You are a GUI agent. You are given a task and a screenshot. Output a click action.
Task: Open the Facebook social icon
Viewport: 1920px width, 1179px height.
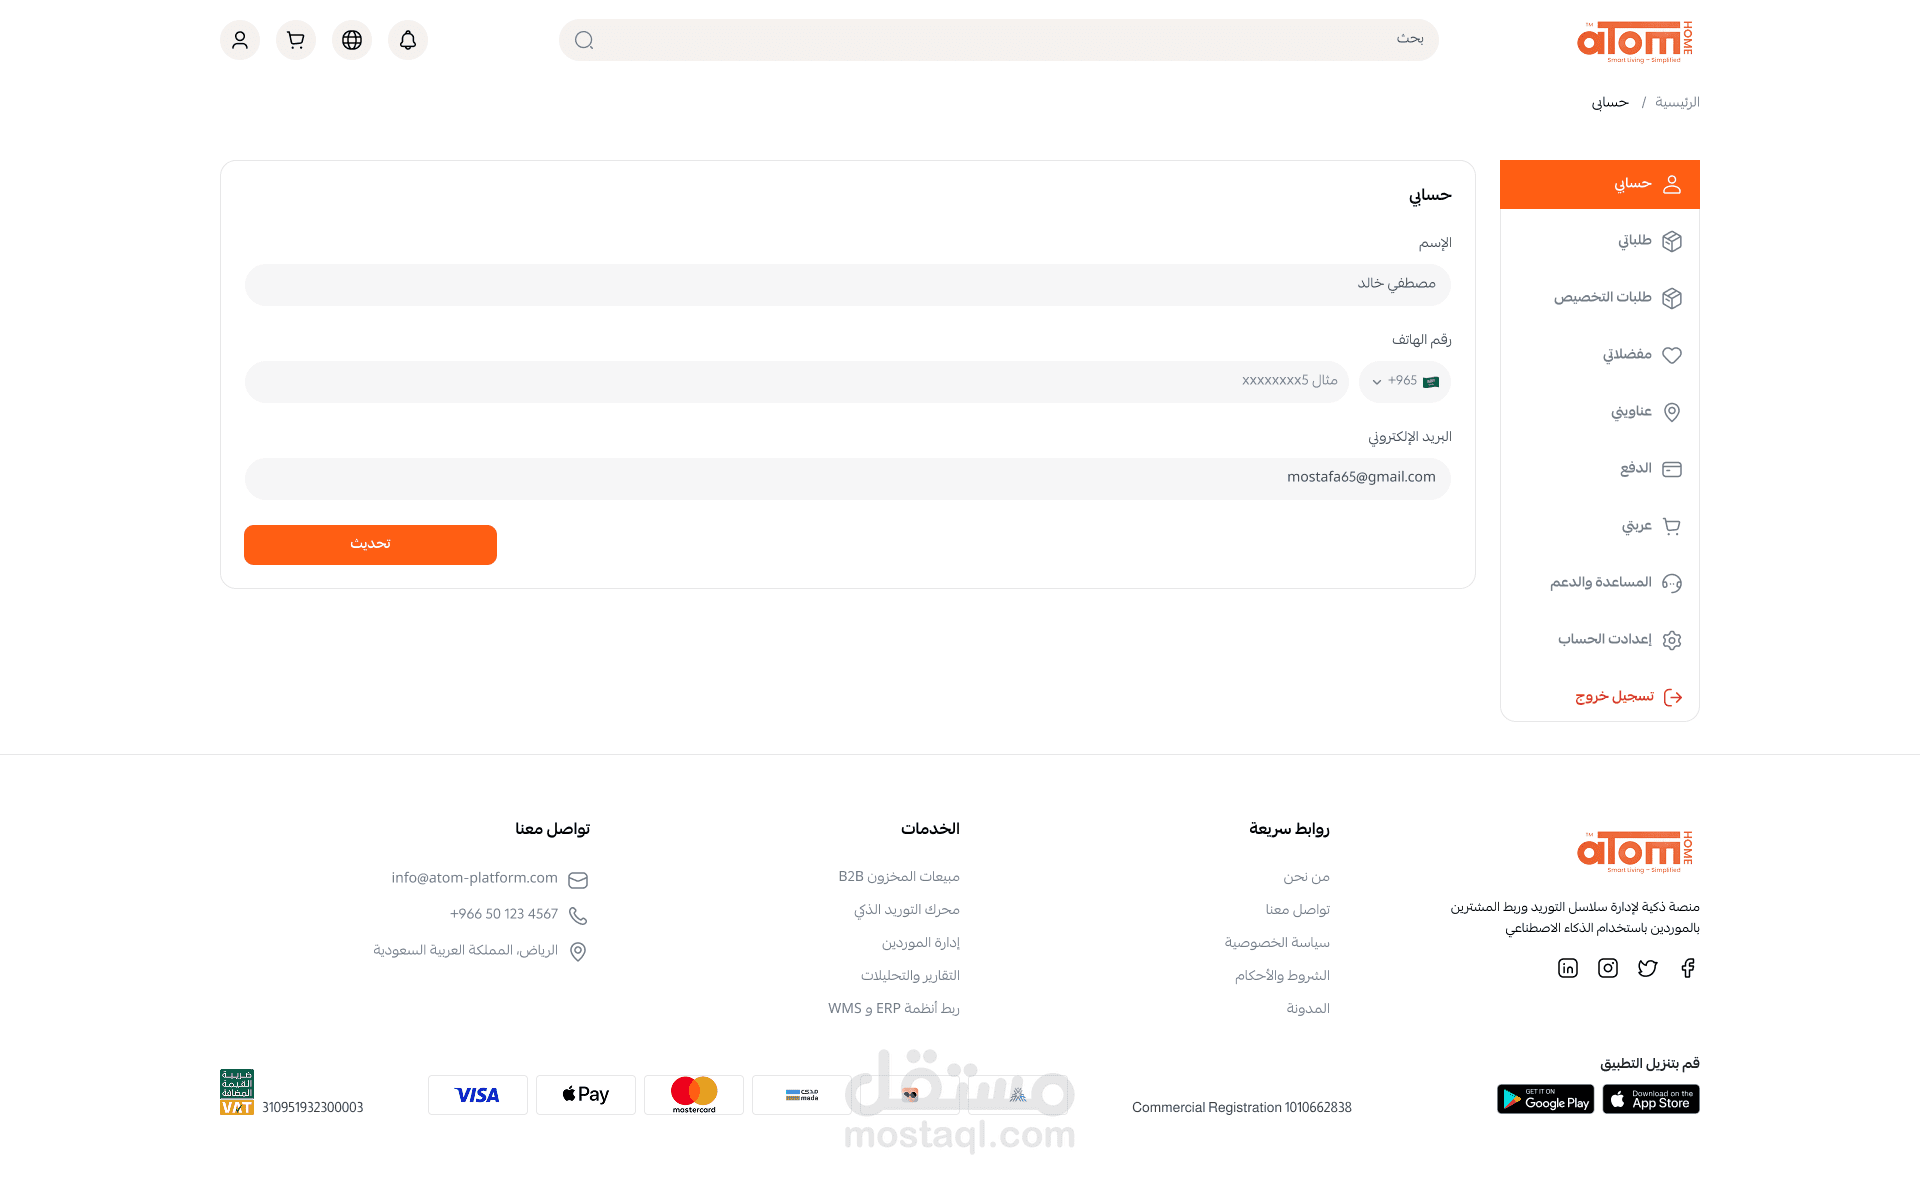pos(1687,968)
